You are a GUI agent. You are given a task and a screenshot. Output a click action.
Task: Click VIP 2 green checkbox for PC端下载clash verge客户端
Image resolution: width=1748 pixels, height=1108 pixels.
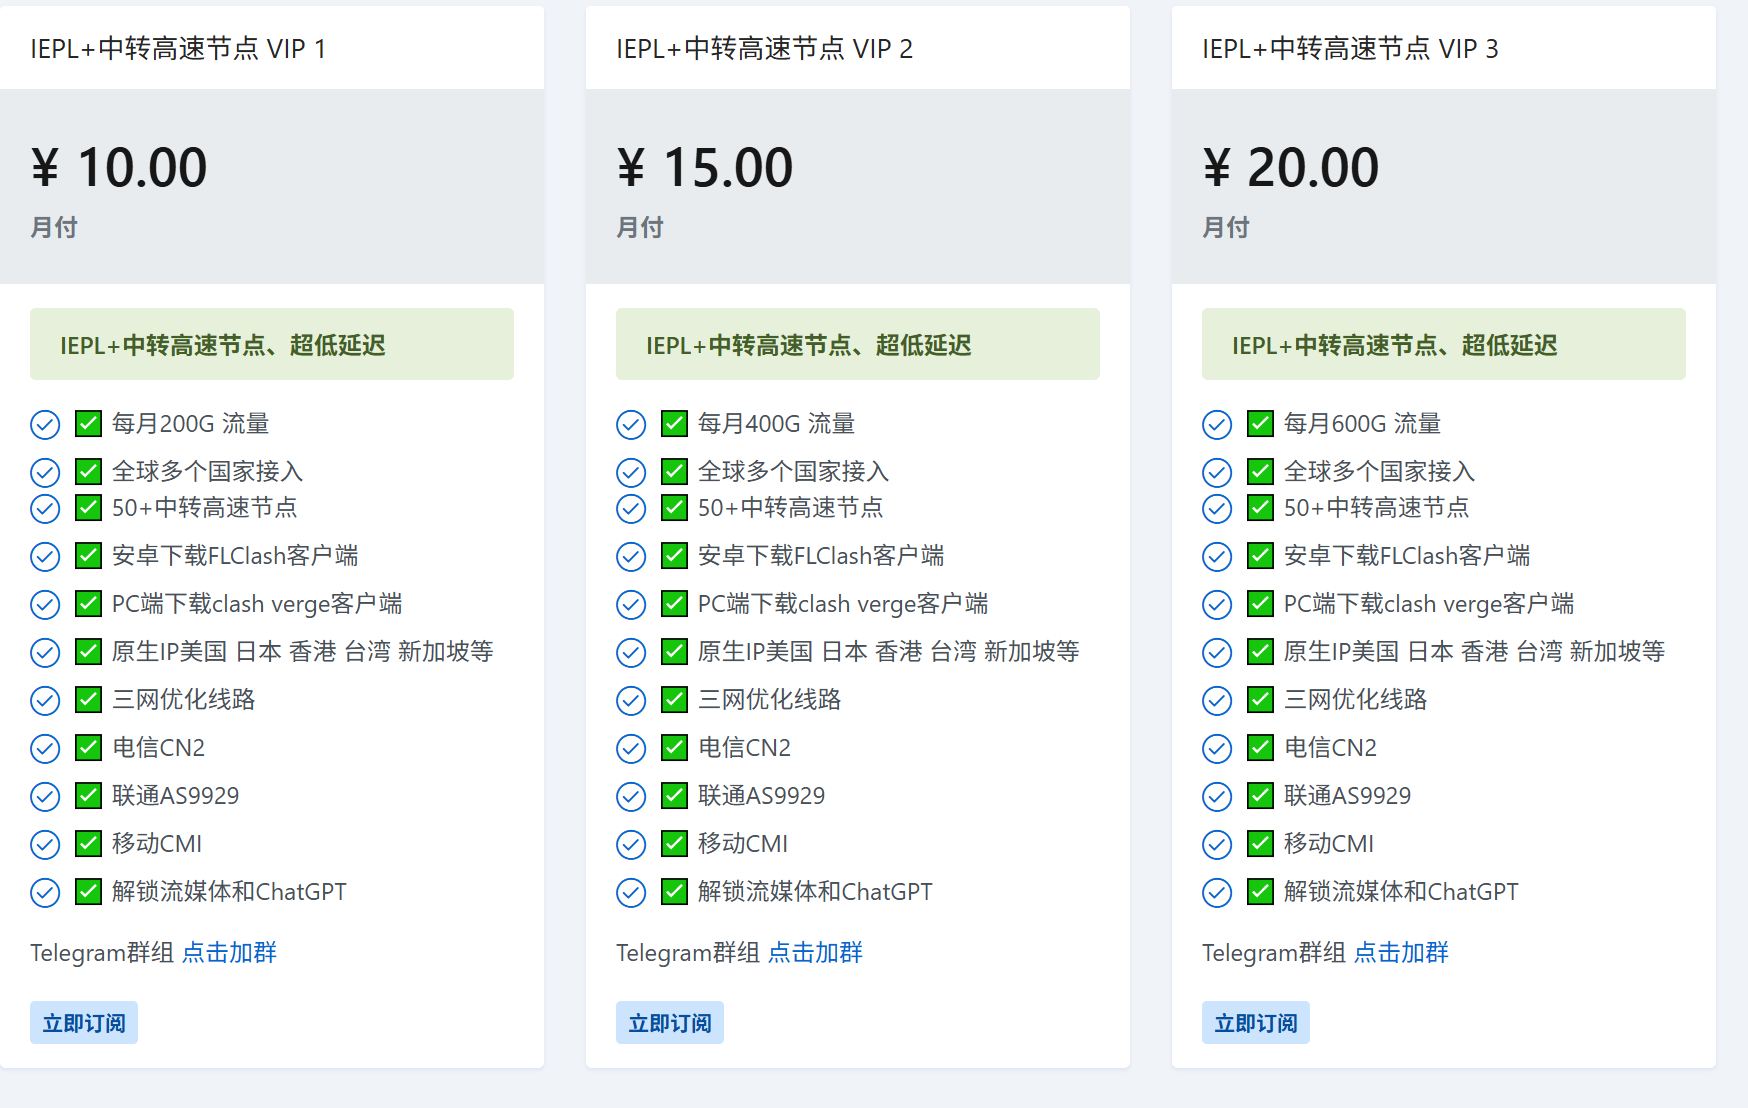(x=675, y=604)
